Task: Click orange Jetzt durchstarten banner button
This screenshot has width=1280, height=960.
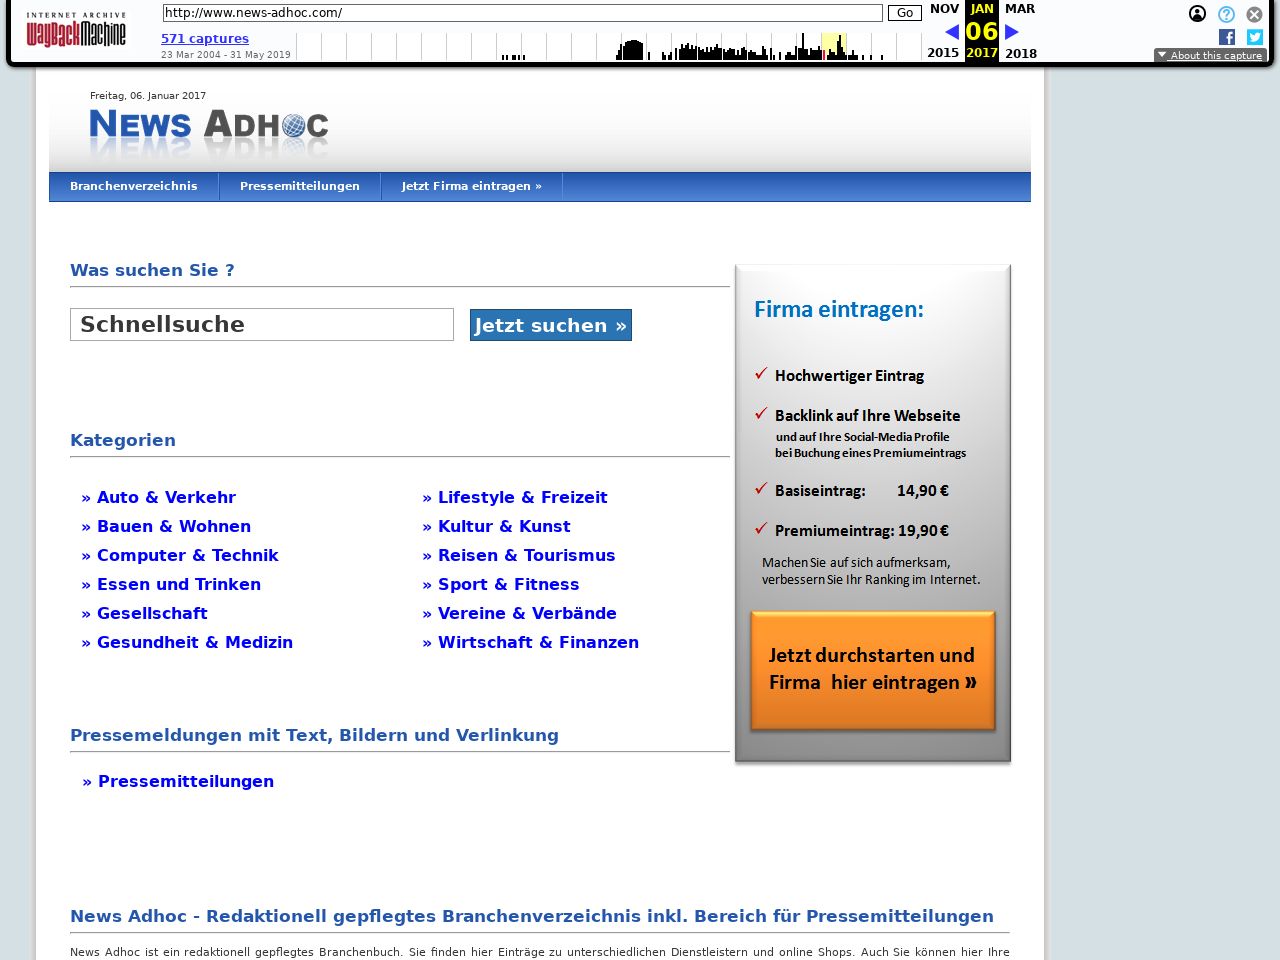Action: [872, 669]
